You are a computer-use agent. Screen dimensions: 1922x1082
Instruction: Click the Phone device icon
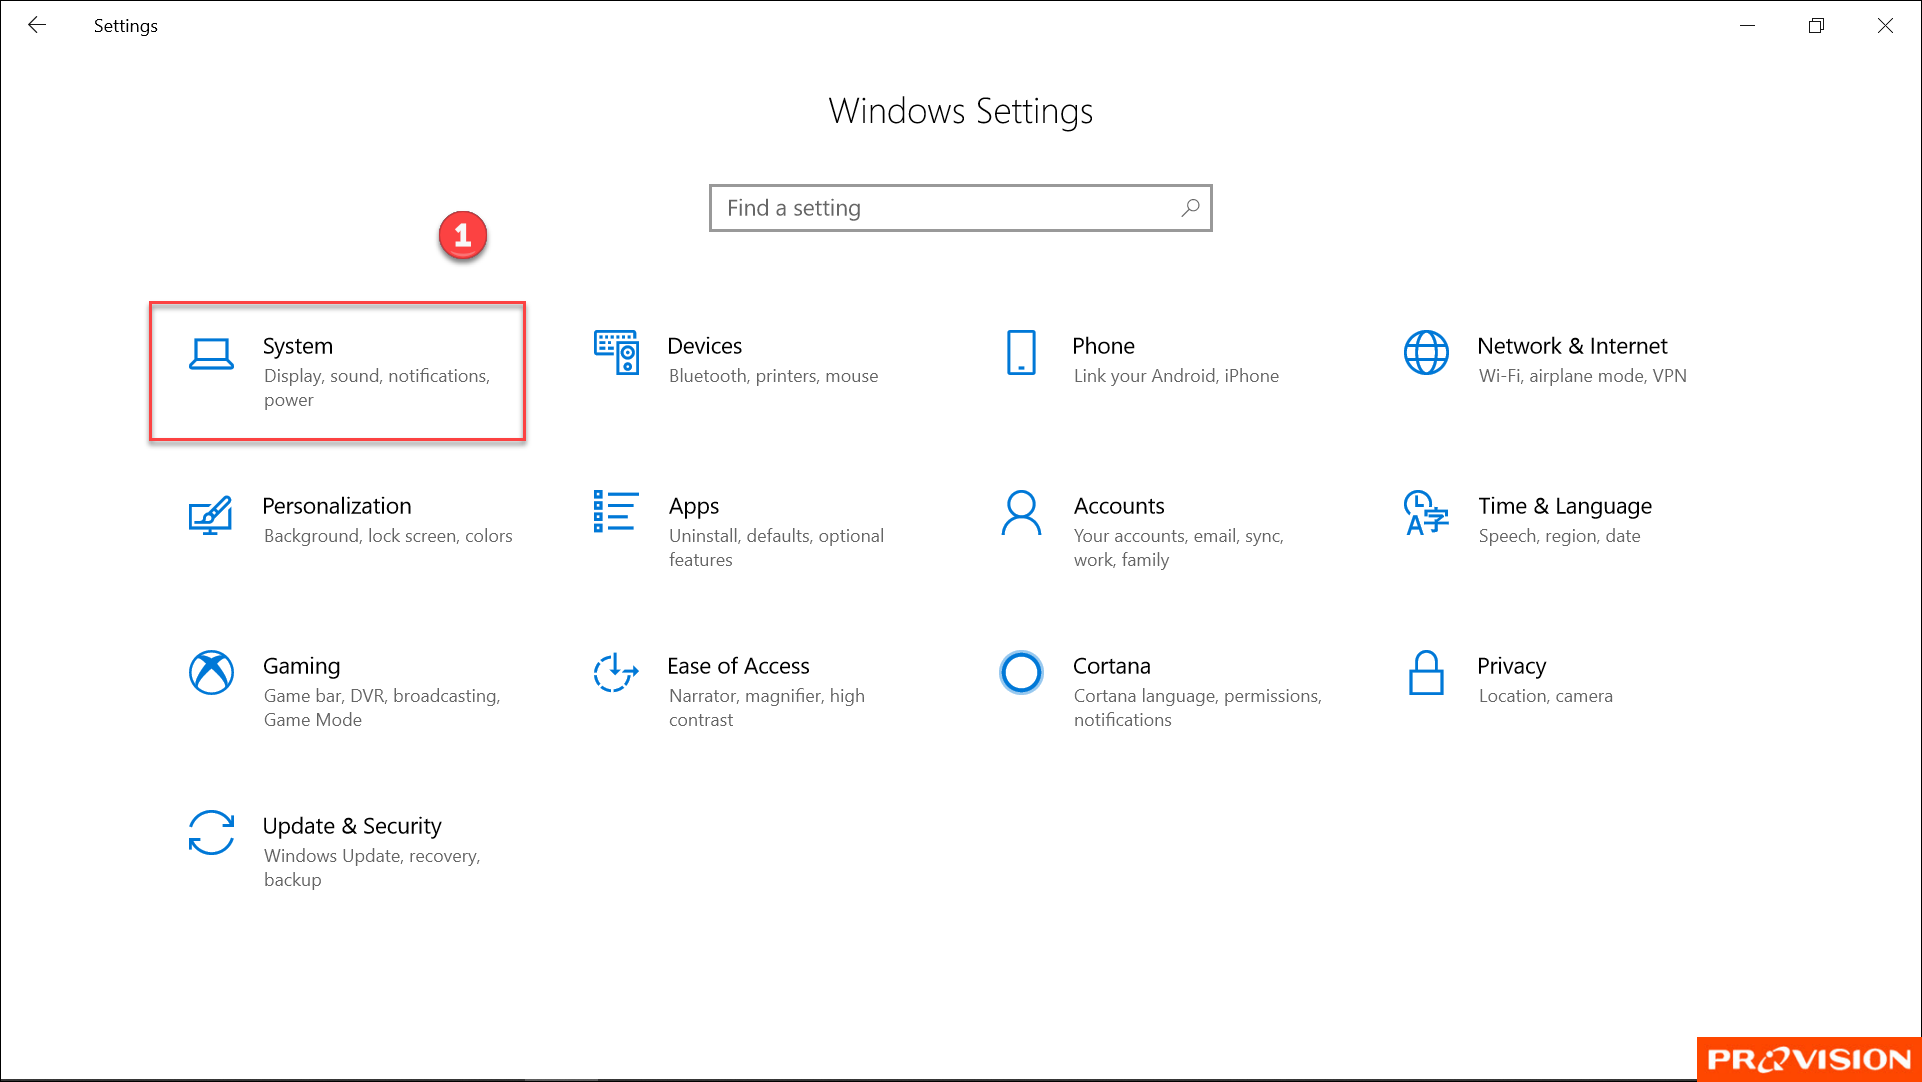tap(1021, 352)
